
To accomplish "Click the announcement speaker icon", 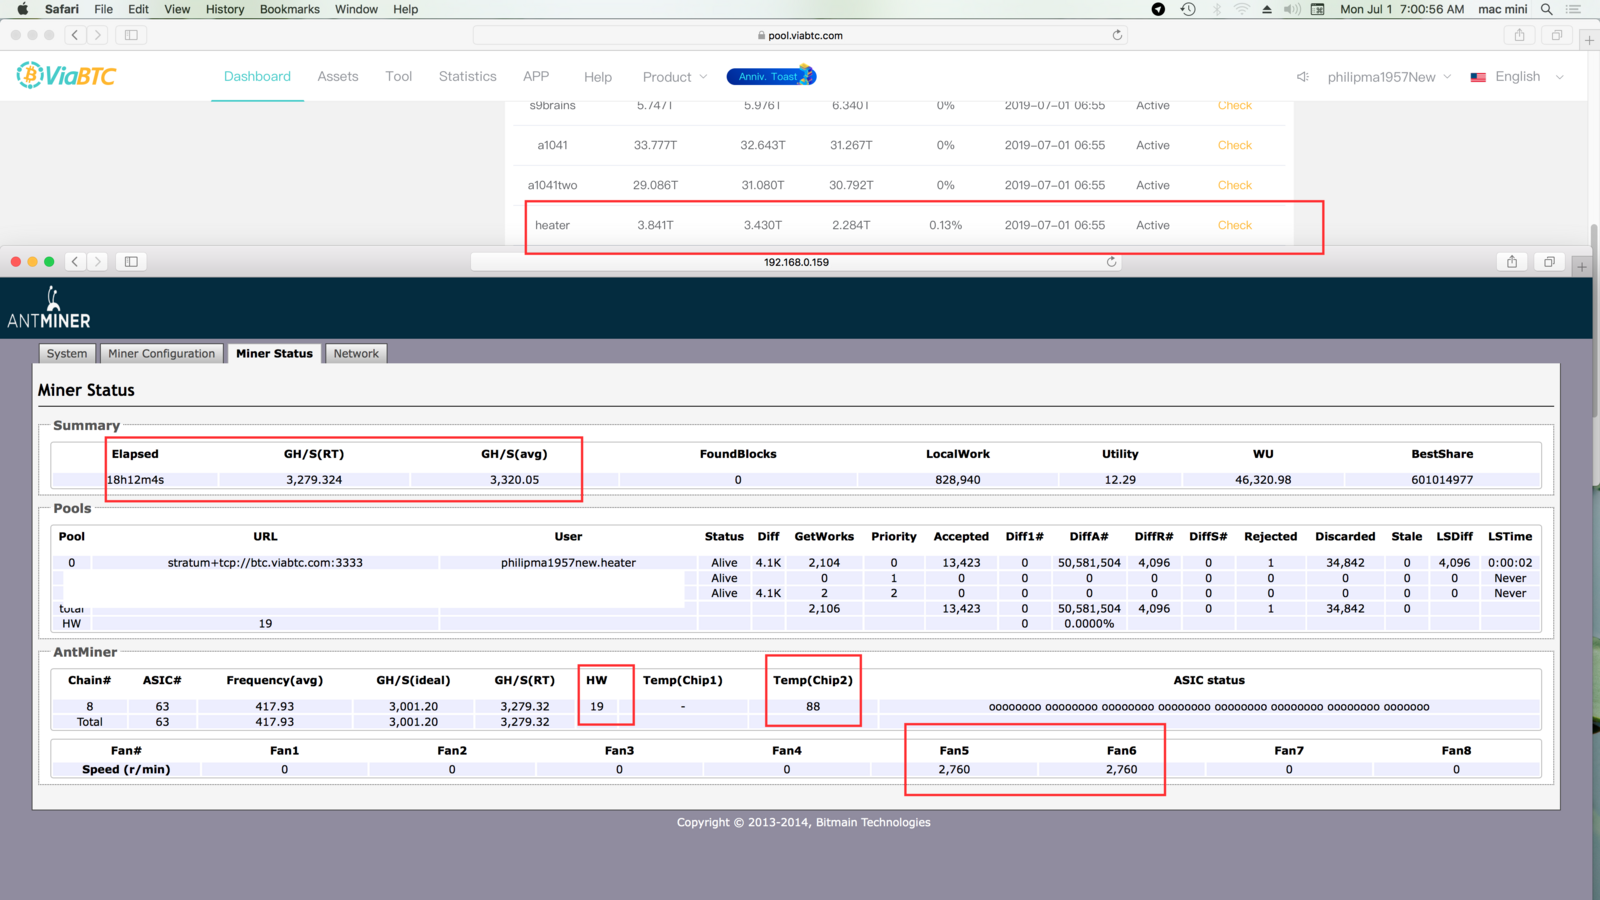I will tap(1302, 77).
